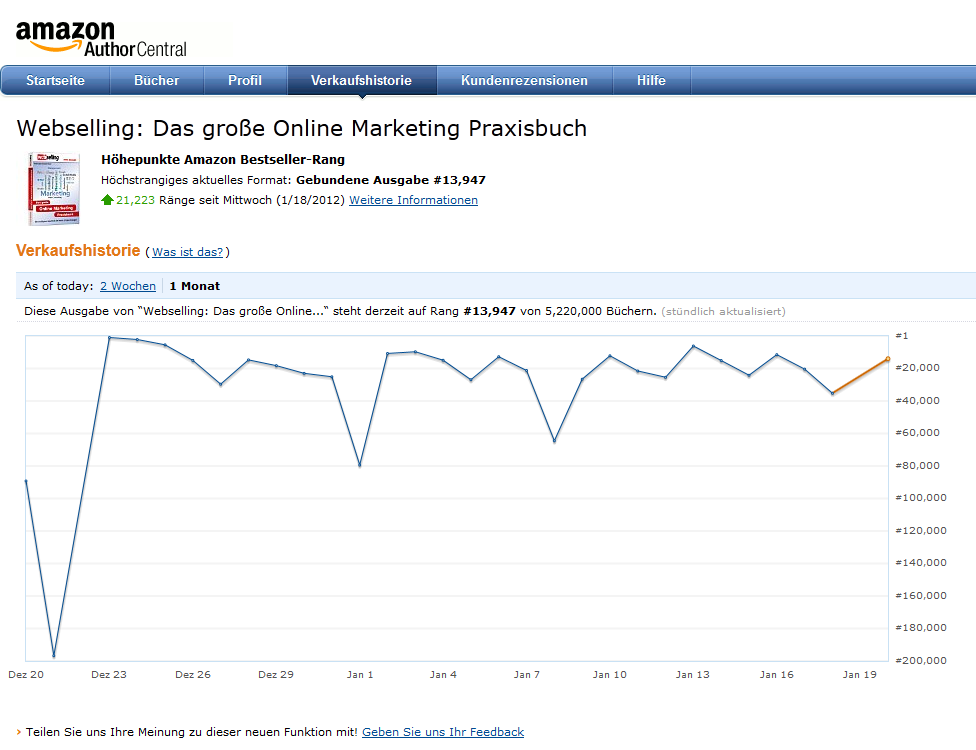Click the 'Jan 4' axis label
The height and width of the screenshot is (750, 976).
[x=443, y=675]
